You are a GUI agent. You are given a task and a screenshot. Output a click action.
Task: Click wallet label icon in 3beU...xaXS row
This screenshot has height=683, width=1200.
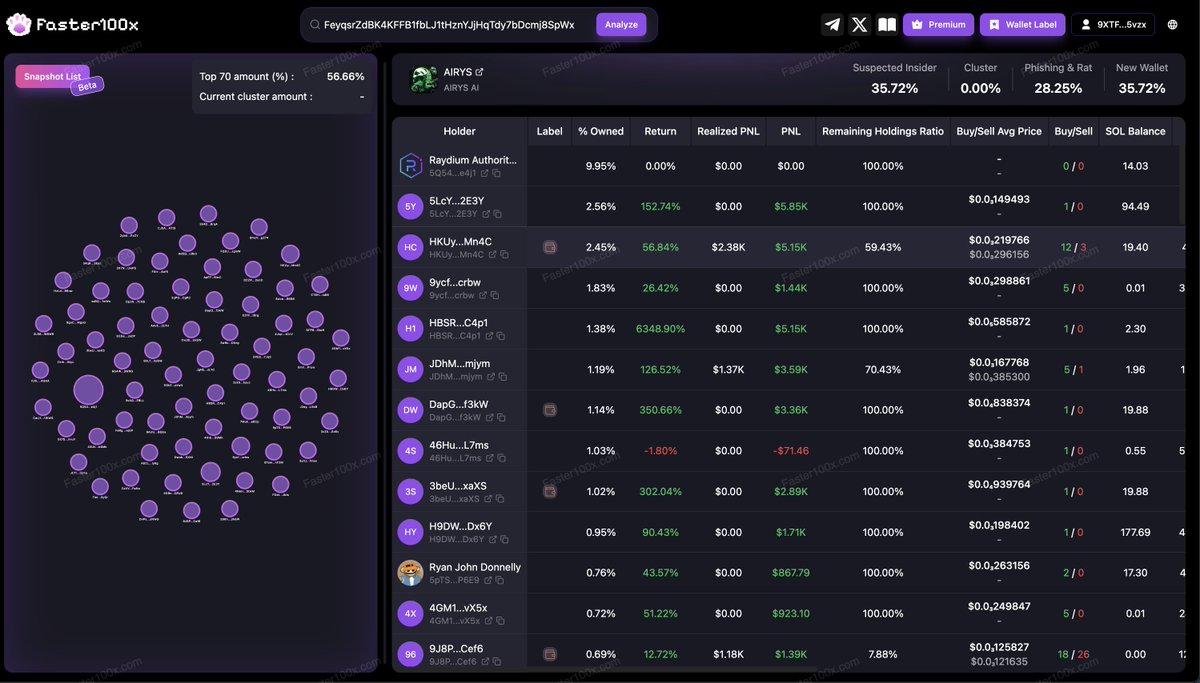point(549,491)
